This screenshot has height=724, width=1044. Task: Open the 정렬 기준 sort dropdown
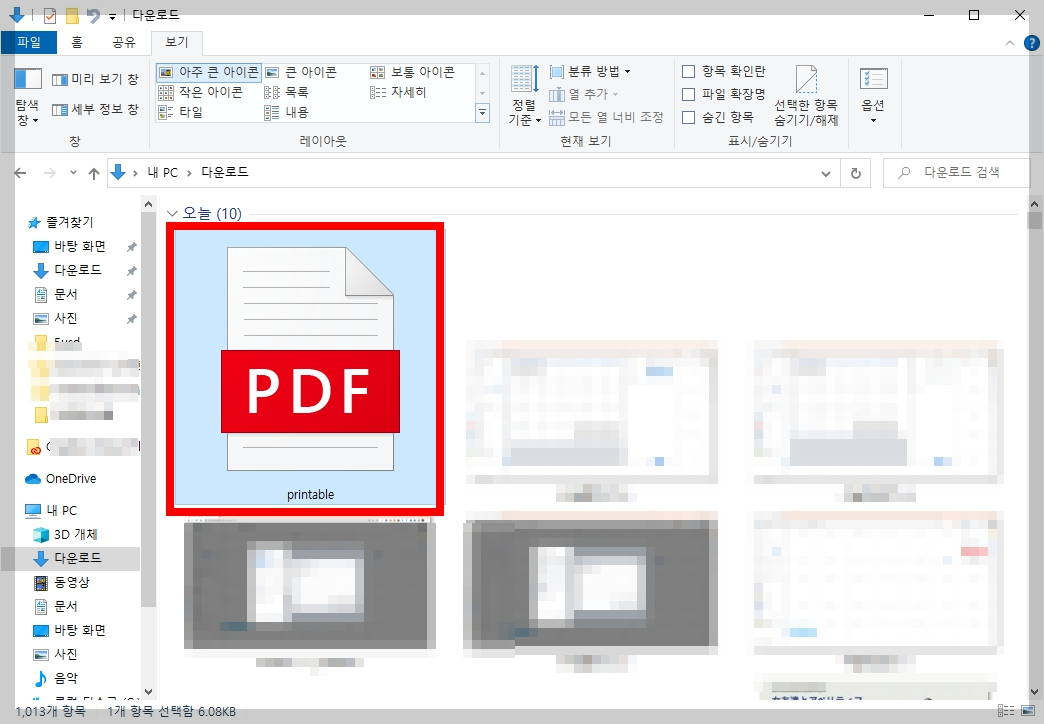(x=525, y=97)
